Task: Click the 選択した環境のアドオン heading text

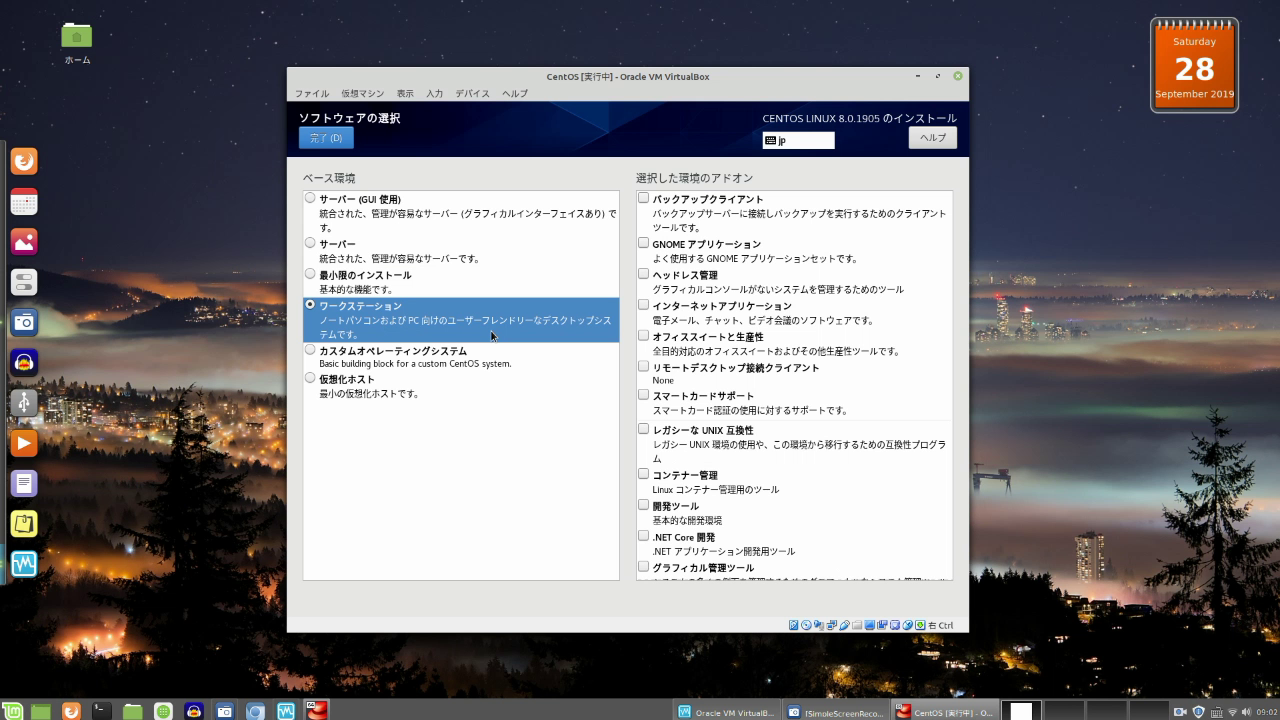Action: (694, 178)
